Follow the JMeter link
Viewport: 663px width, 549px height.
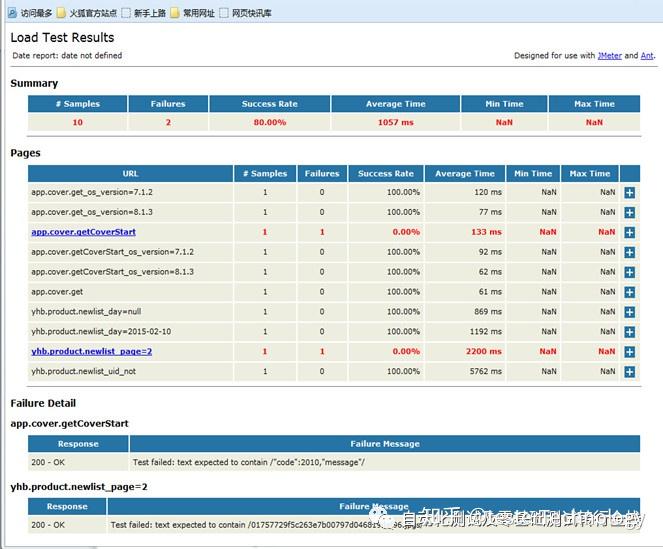pyautogui.click(x=609, y=55)
